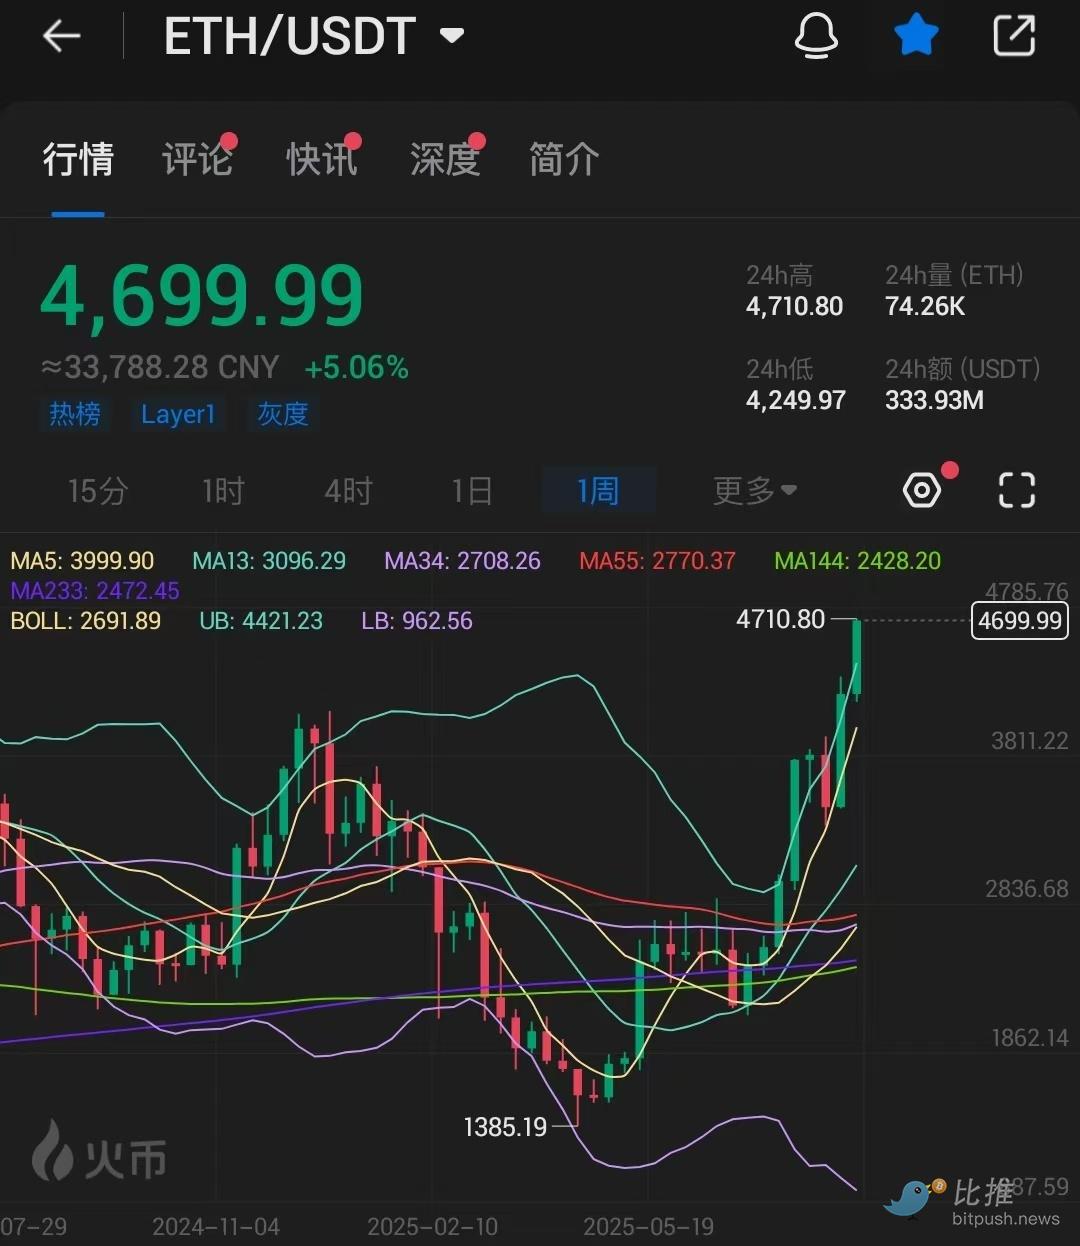Select the 1周 timeframe
This screenshot has width=1080, height=1246.
598,490
